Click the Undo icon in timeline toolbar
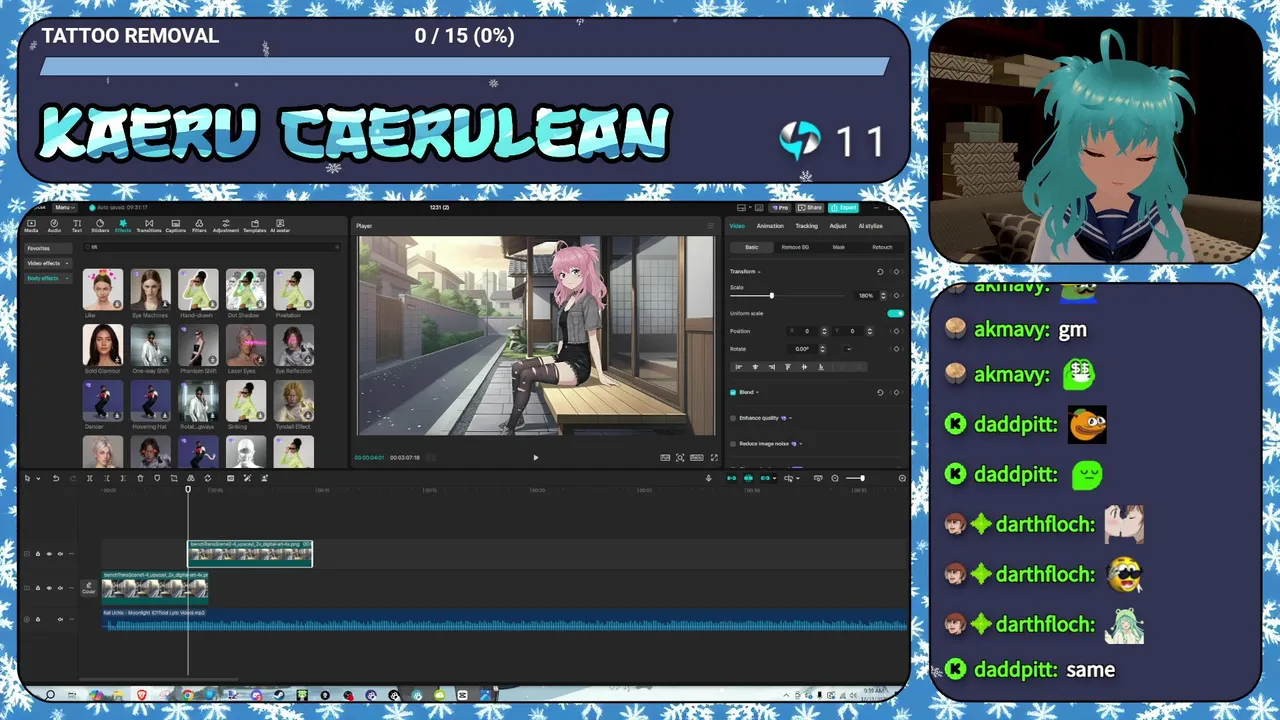Image resolution: width=1280 pixels, height=720 pixels. click(x=56, y=478)
